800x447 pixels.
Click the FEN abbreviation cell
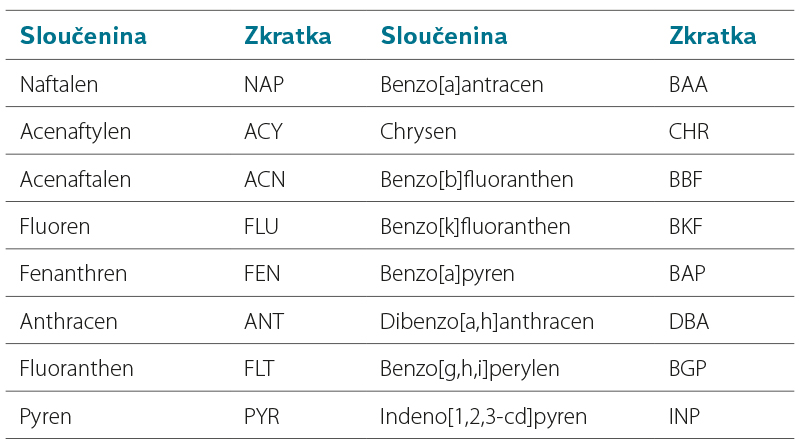(263, 274)
